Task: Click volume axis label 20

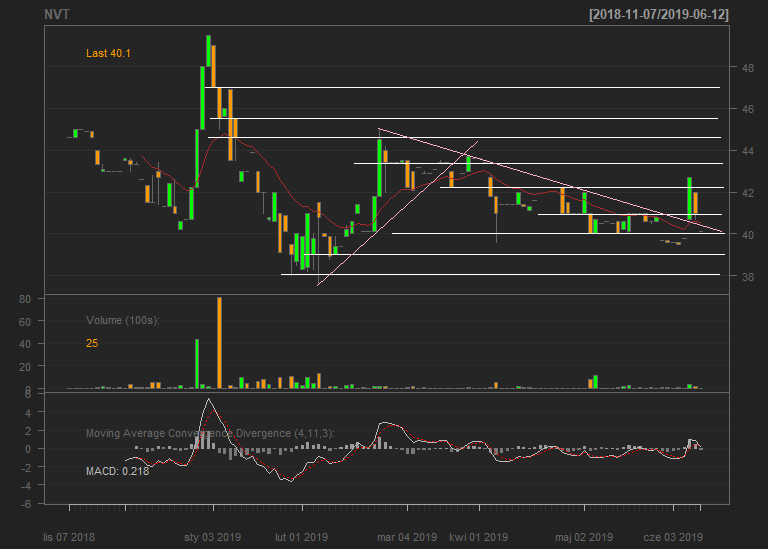Action: [25, 367]
